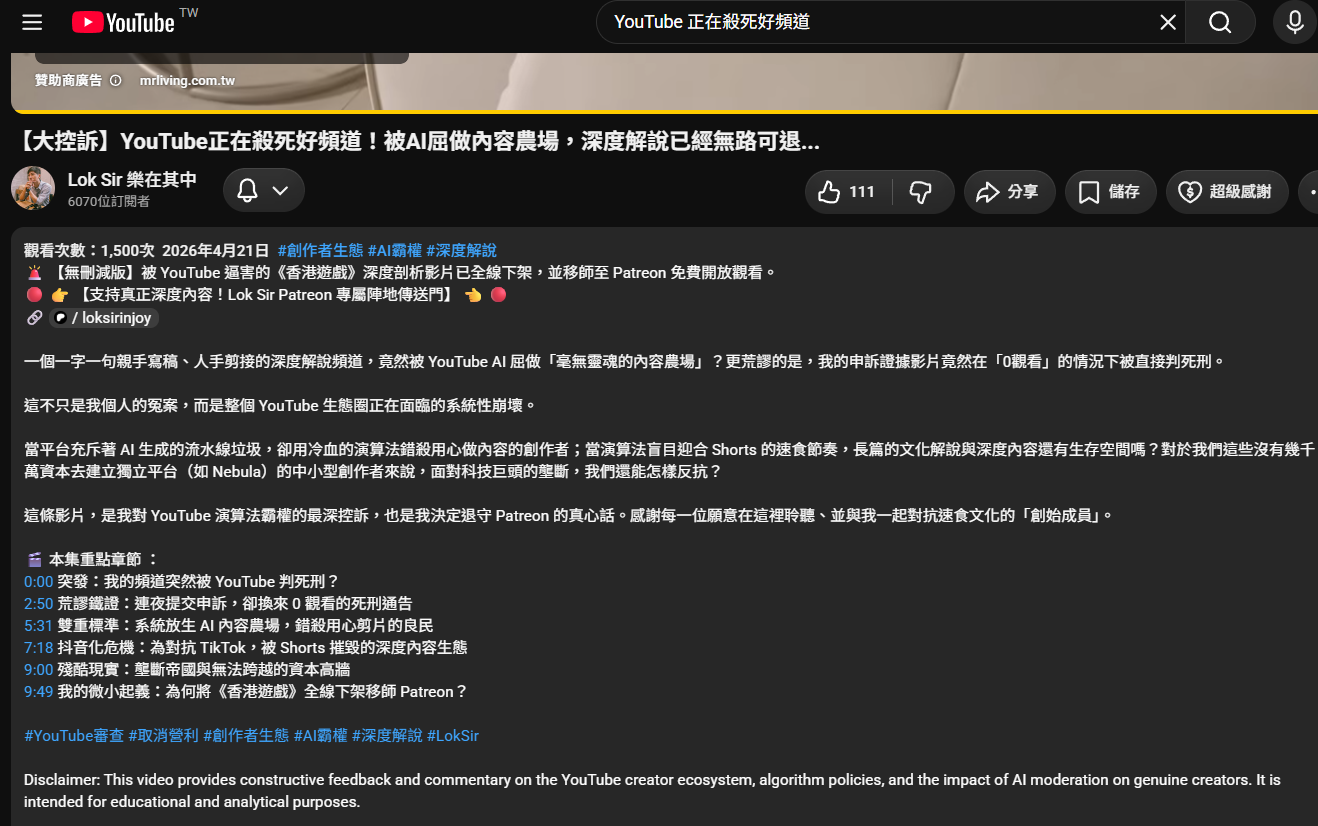This screenshot has width=1318, height=826.
Task: Open Lok Sir channel avatar
Action: 33,188
